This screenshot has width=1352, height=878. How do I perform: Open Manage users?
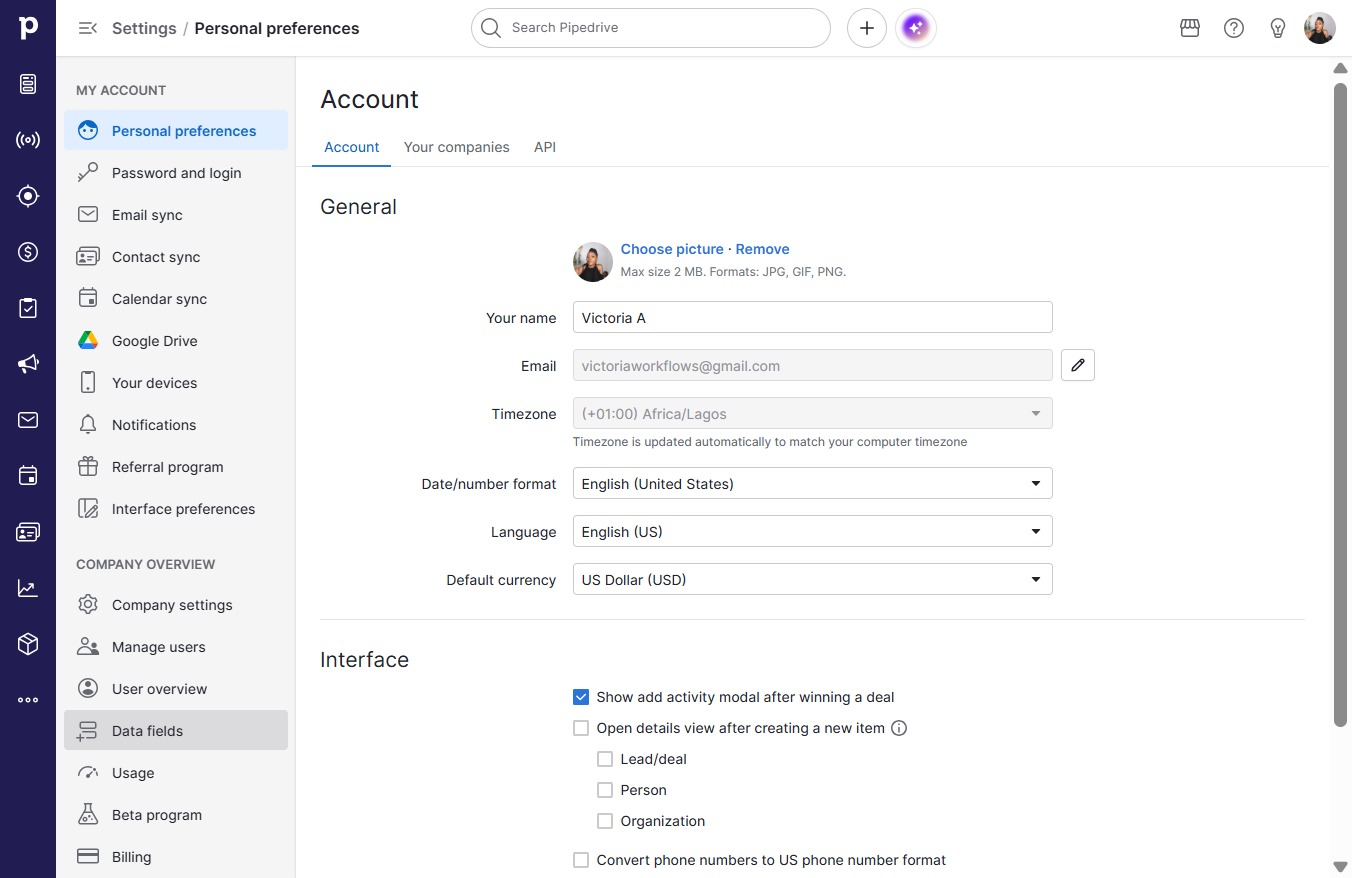tap(176, 647)
